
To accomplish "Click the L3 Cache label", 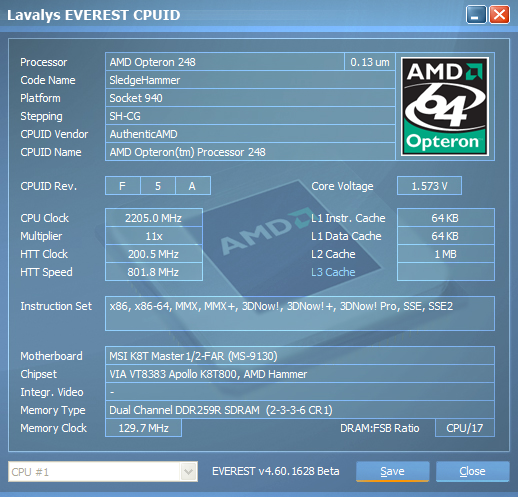I will (333, 272).
